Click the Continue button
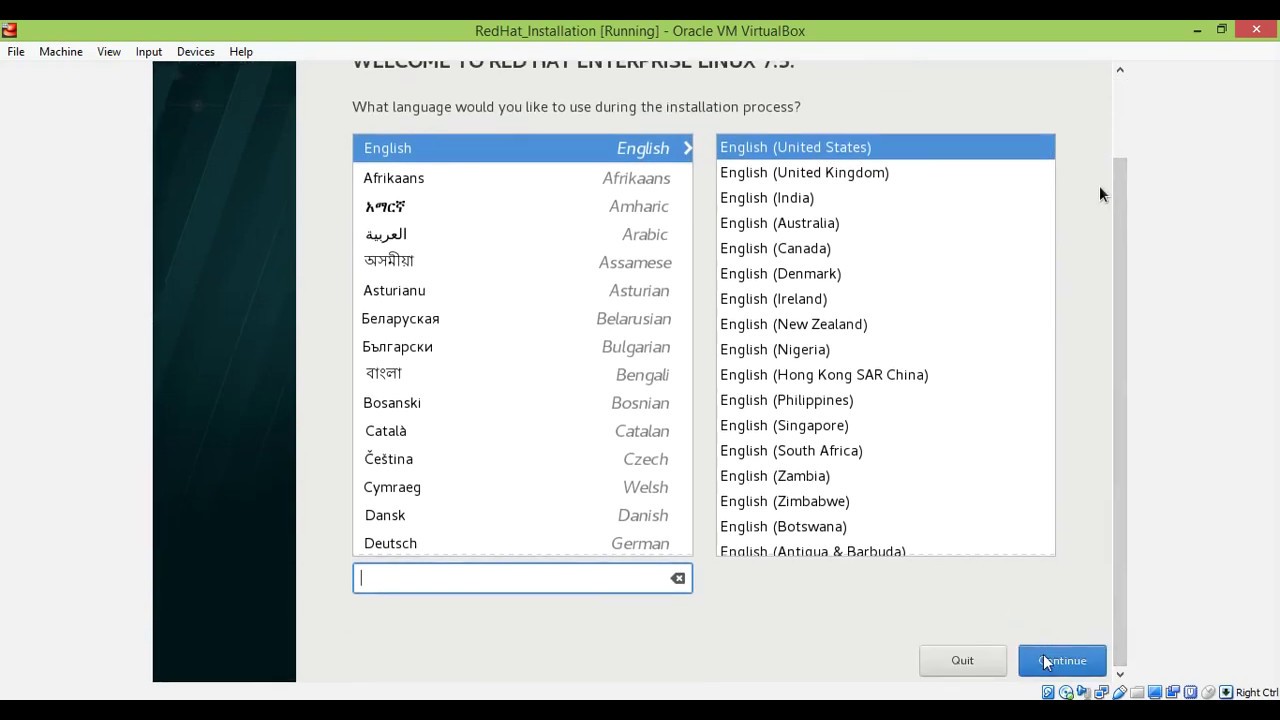 click(x=1062, y=660)
